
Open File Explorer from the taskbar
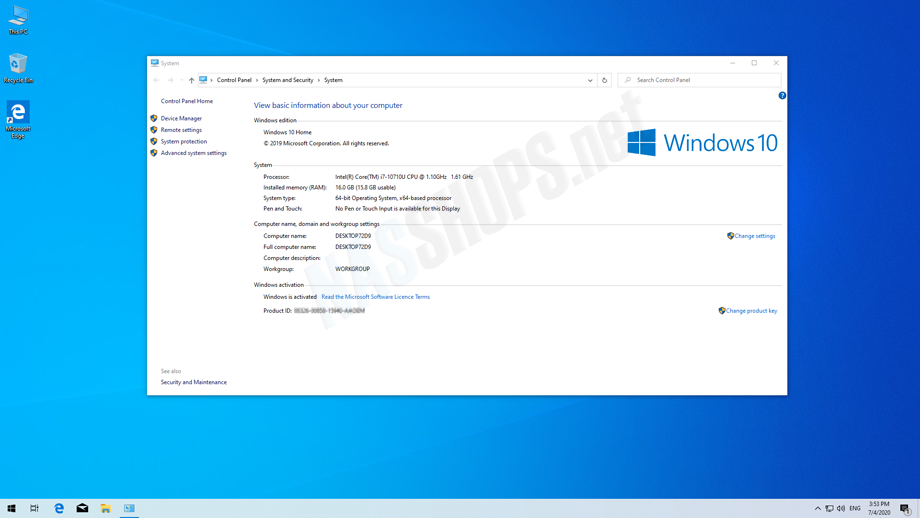click(106, 508)
